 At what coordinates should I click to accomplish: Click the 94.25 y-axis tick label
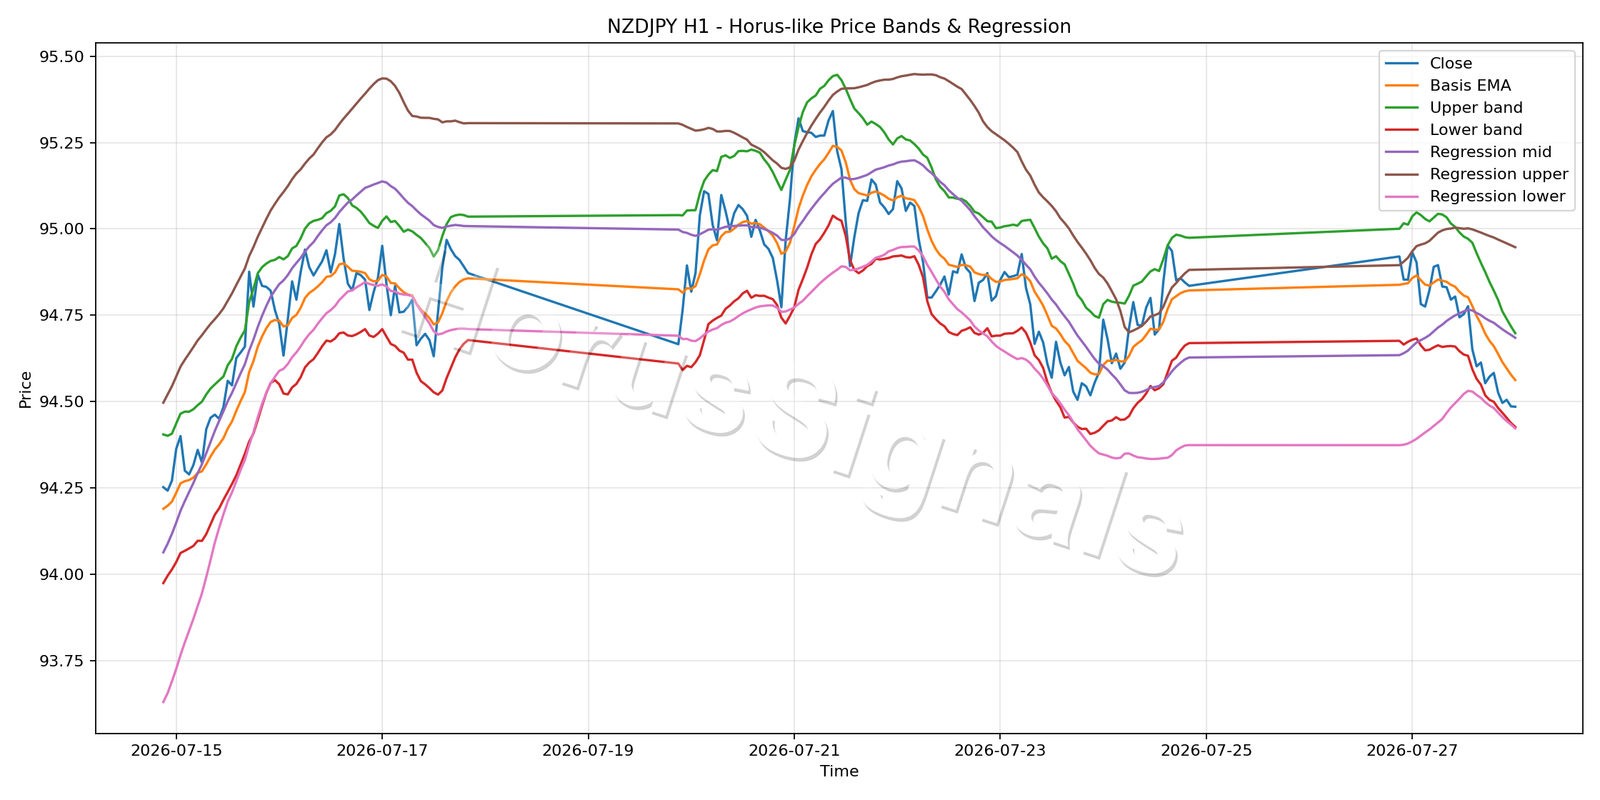pyautogui.click(x=63, y=488)
